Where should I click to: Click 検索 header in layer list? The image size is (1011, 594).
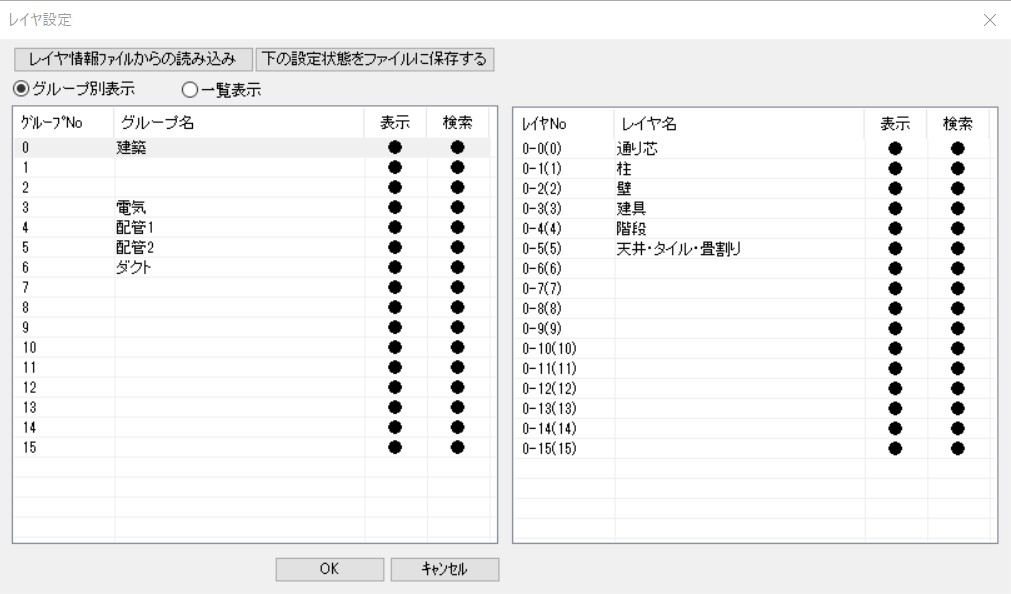coord(957,124)
